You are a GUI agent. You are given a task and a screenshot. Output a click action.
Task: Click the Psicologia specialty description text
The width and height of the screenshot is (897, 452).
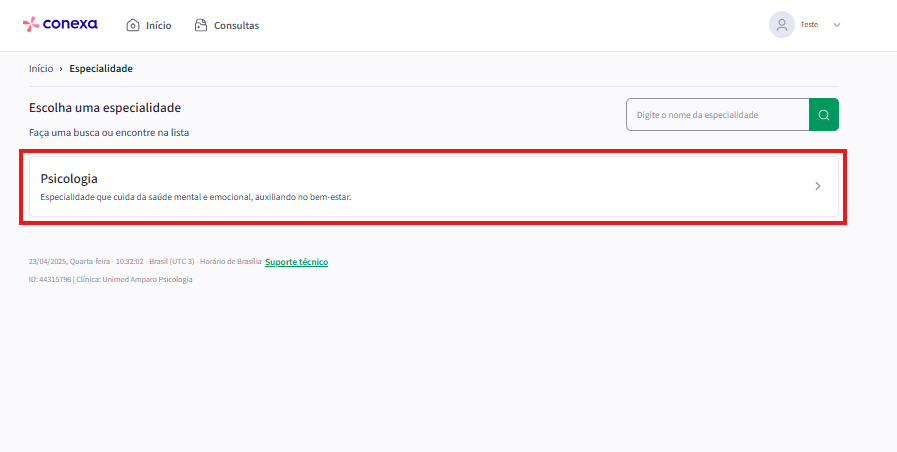click(195, 197)
